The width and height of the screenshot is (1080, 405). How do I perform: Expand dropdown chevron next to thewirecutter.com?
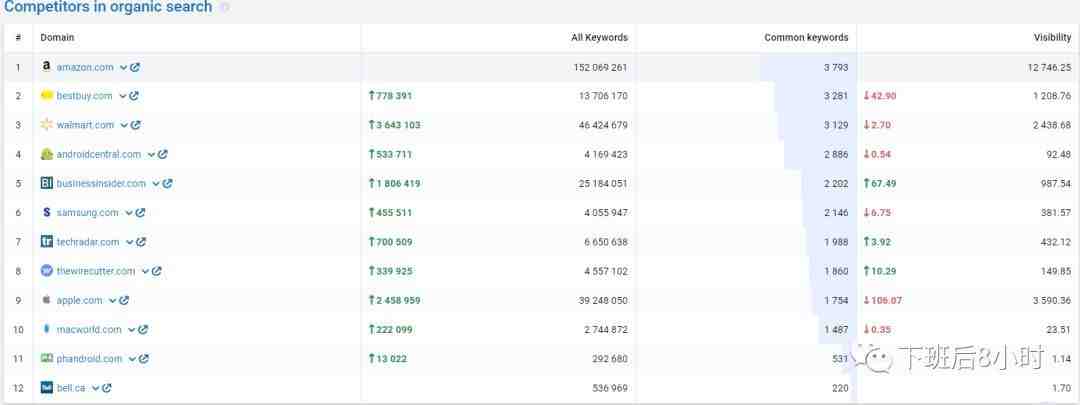coord(145,271)
